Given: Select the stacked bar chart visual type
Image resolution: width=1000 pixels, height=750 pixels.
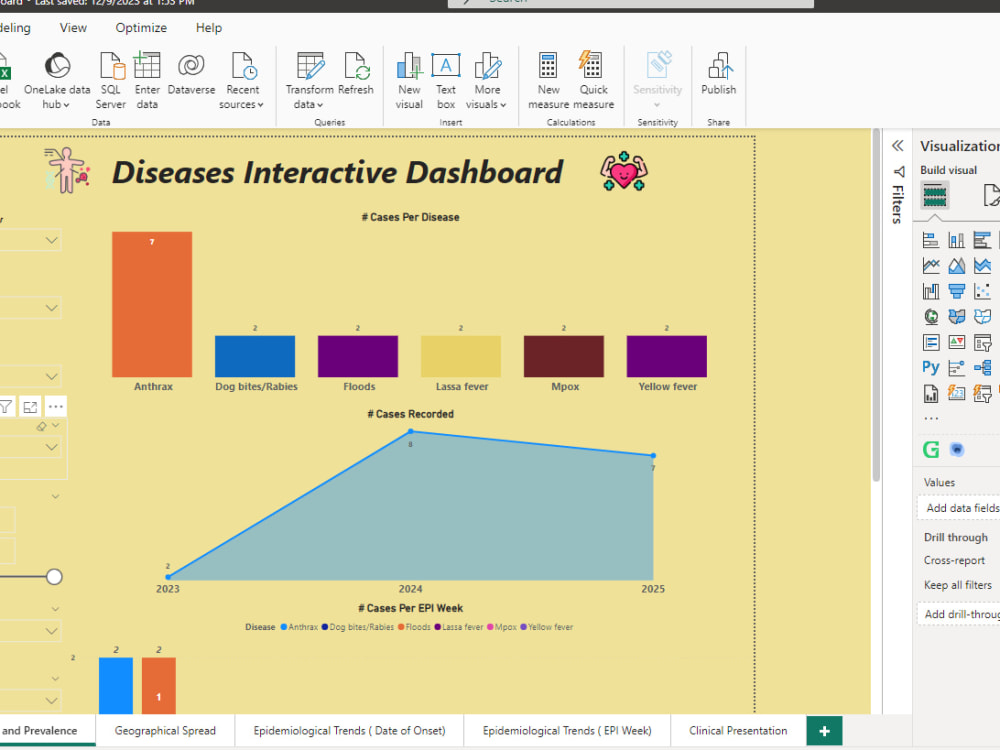Looking at the screenshot, I should pos(931,240).
